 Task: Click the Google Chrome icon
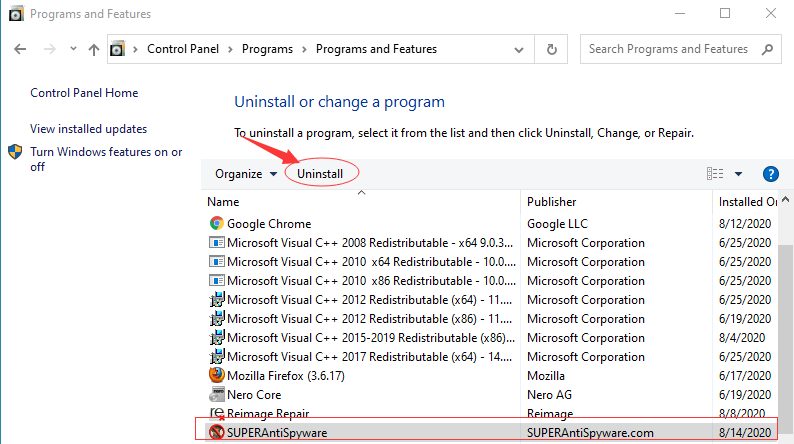tap(217, 223)
